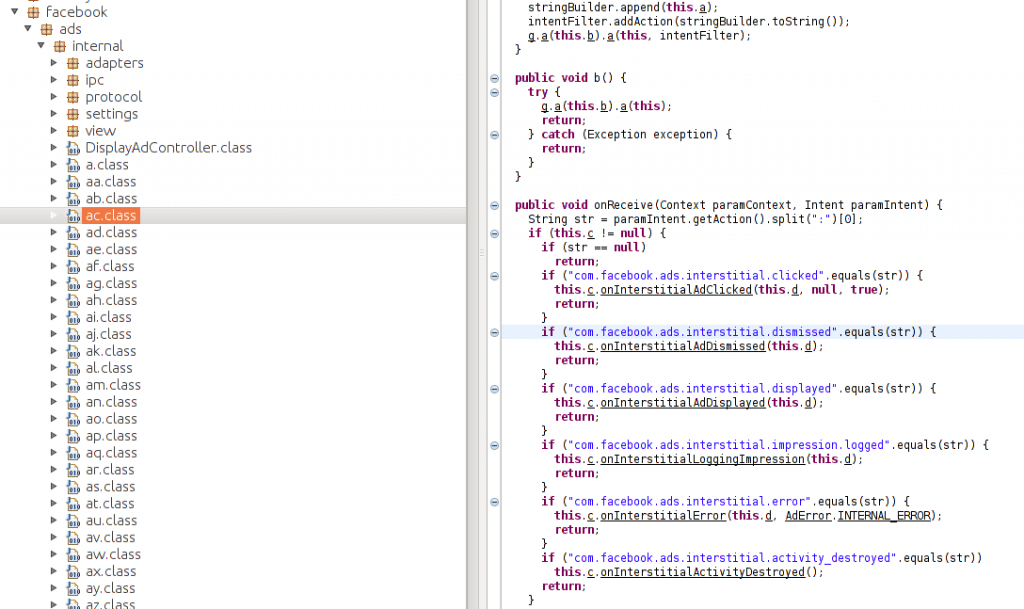Fold the try block in b()
The height and width of the screenshot is (609, 1024).
(494, 93)
